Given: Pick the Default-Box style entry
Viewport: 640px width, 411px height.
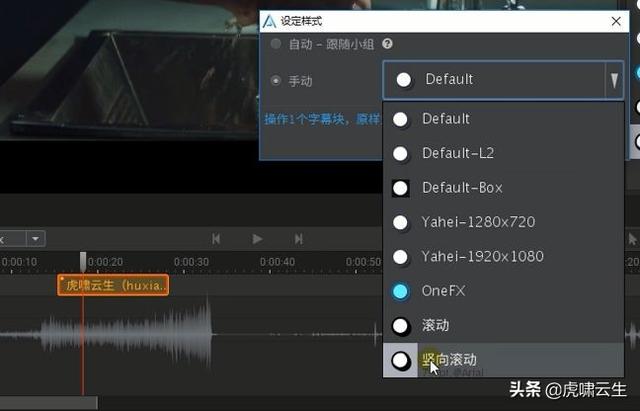Looking at the screenshot, I should pos(503,188).
